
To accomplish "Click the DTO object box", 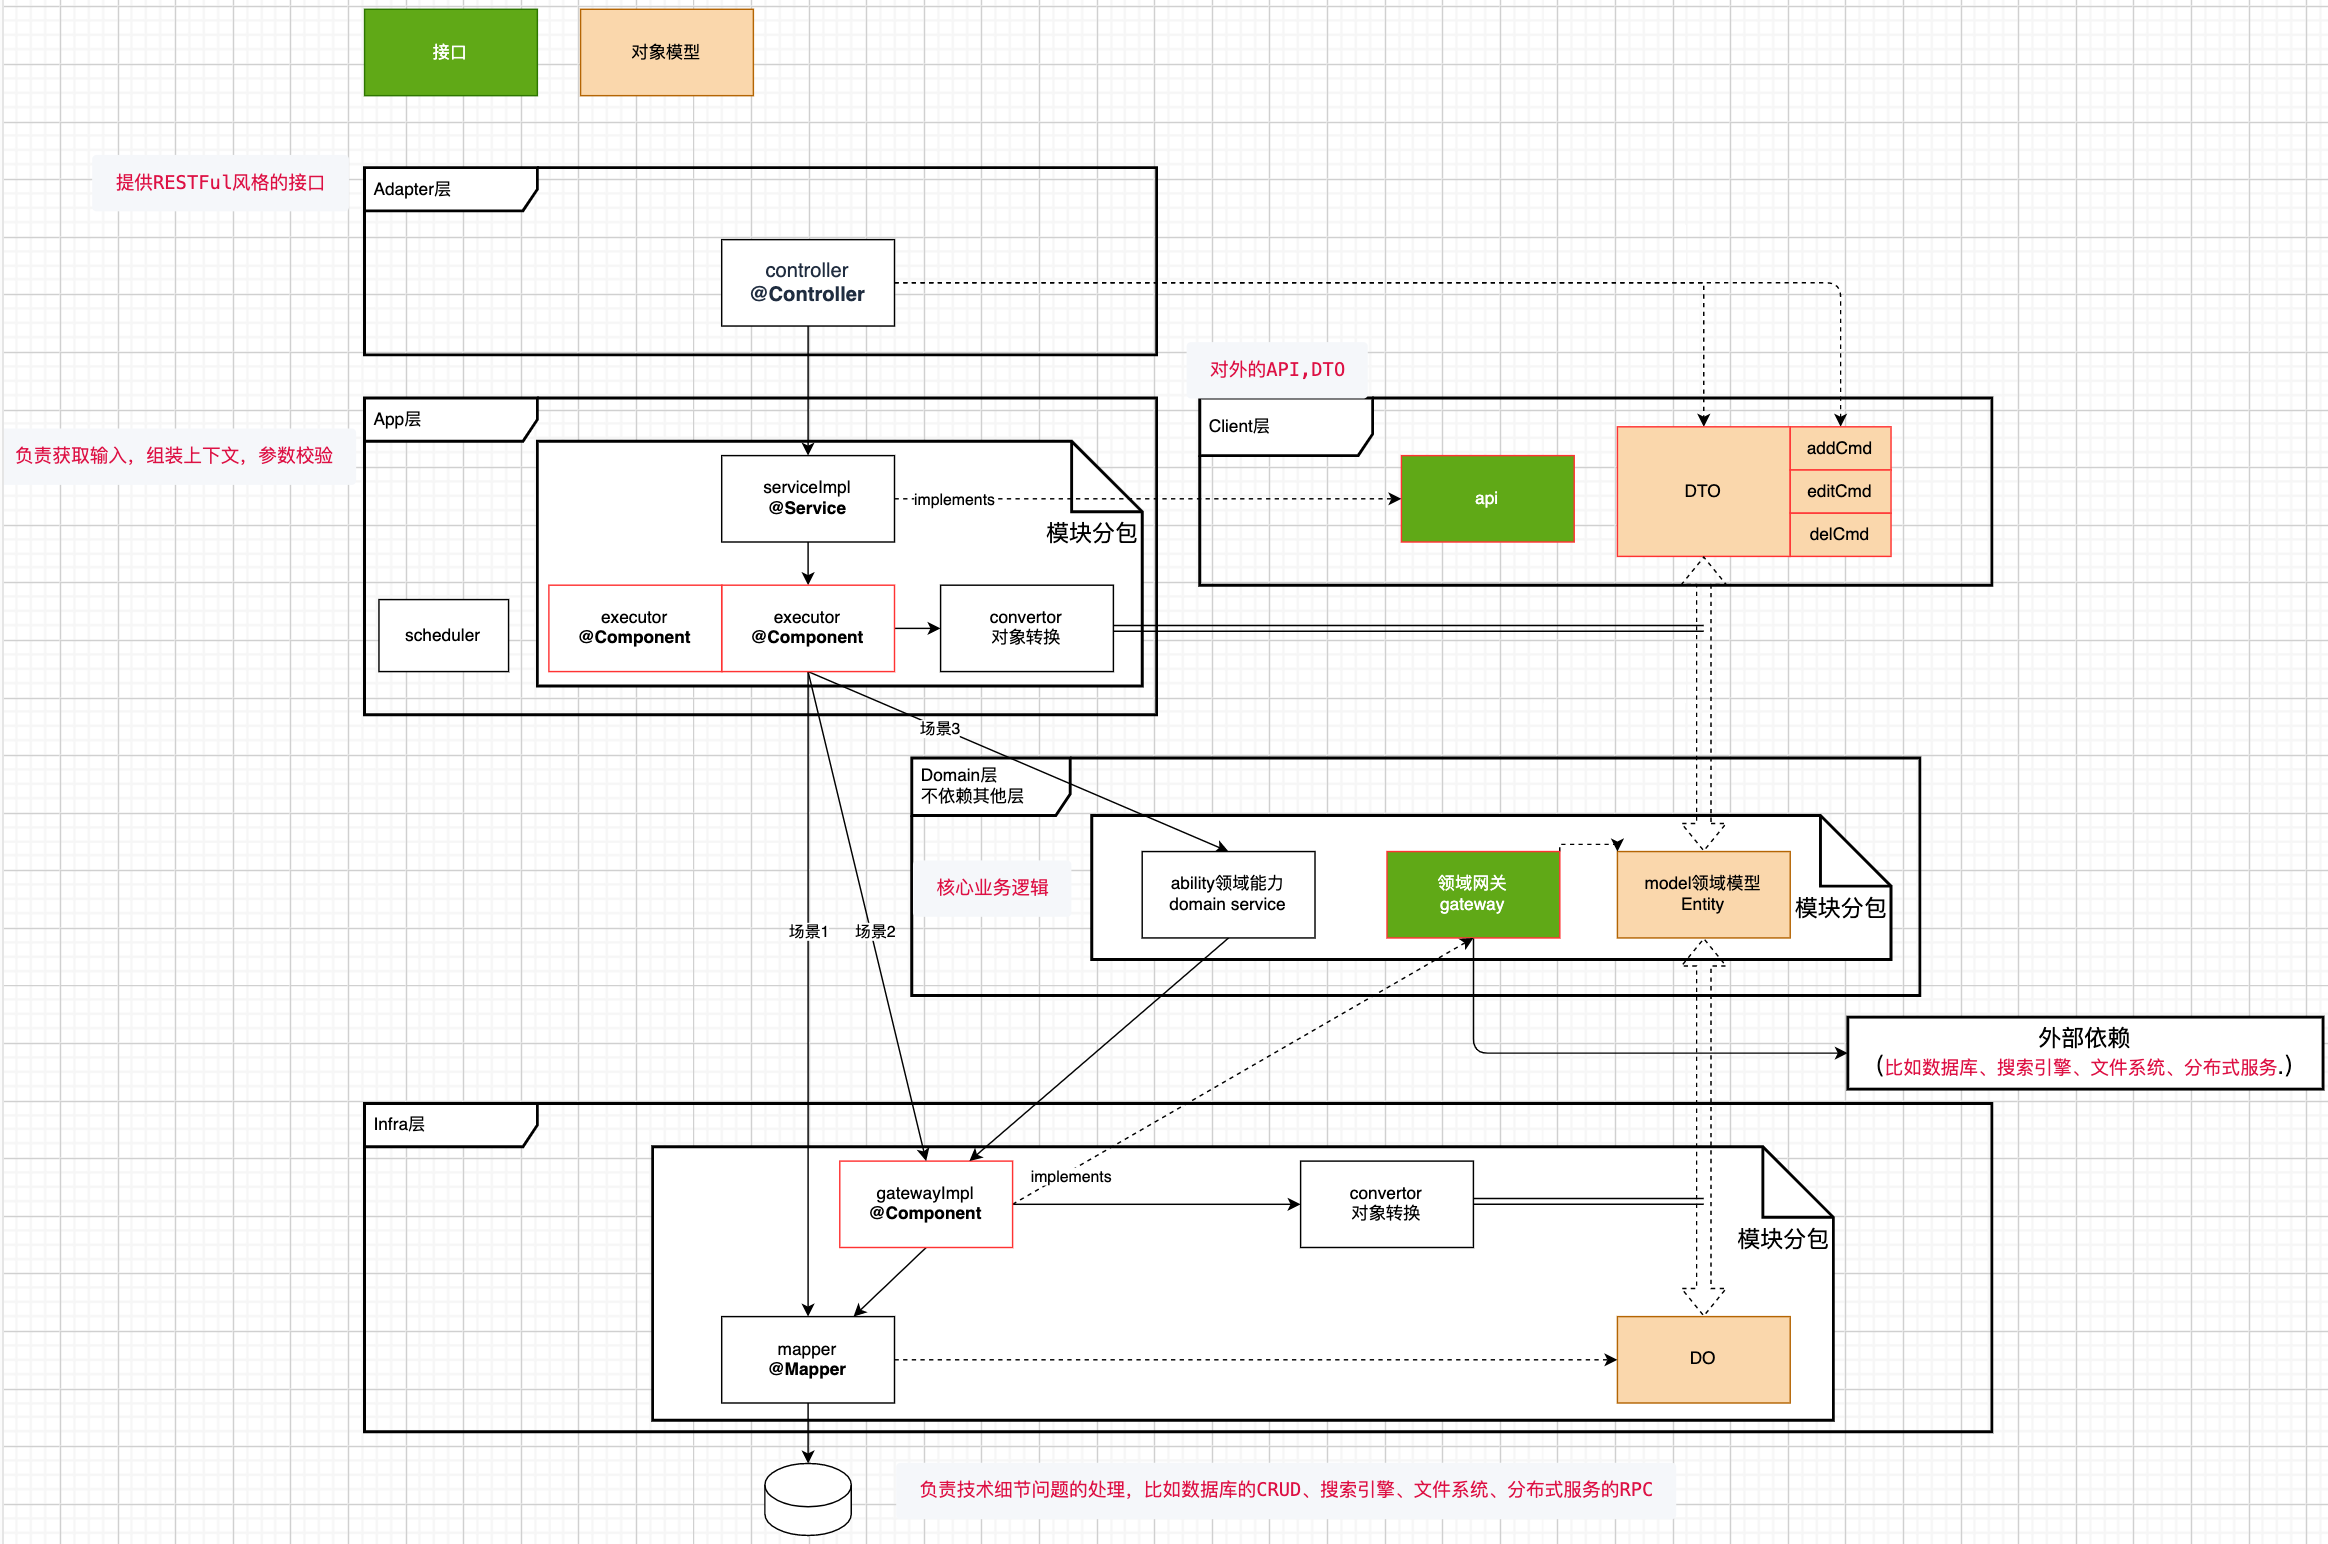I will (x=1702, y=491).
